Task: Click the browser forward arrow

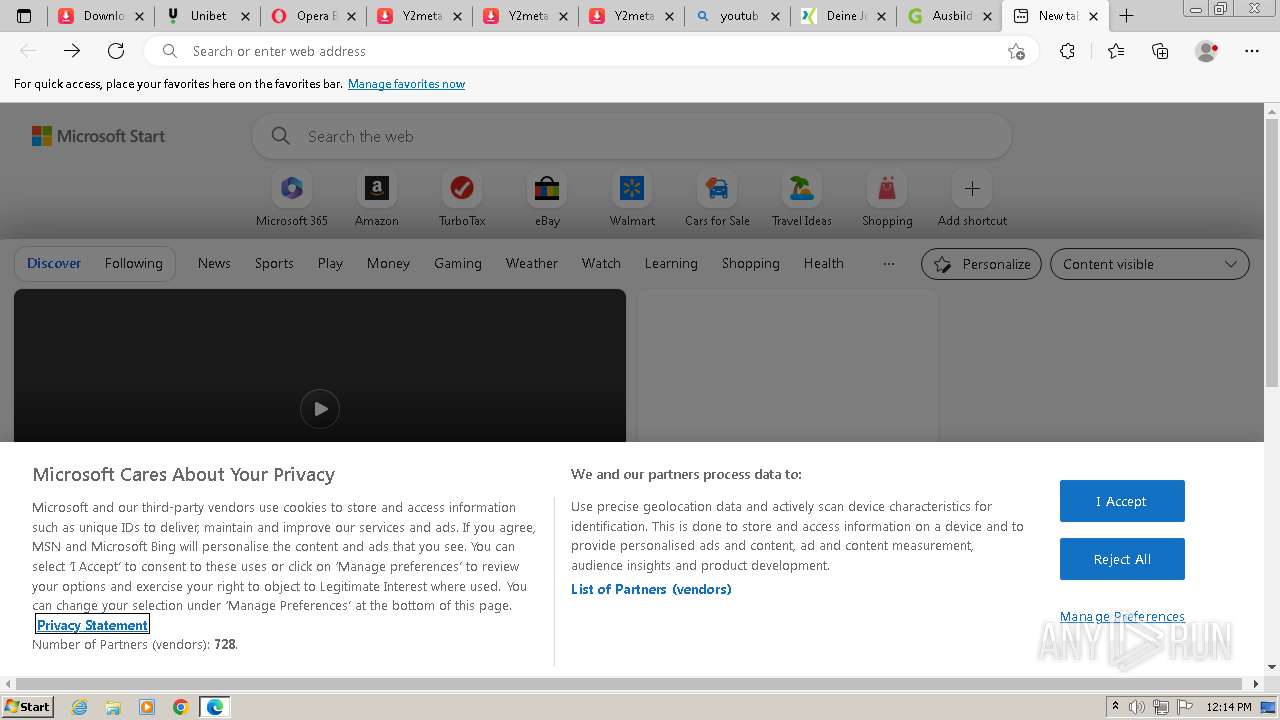Action: tap(72, 51)
